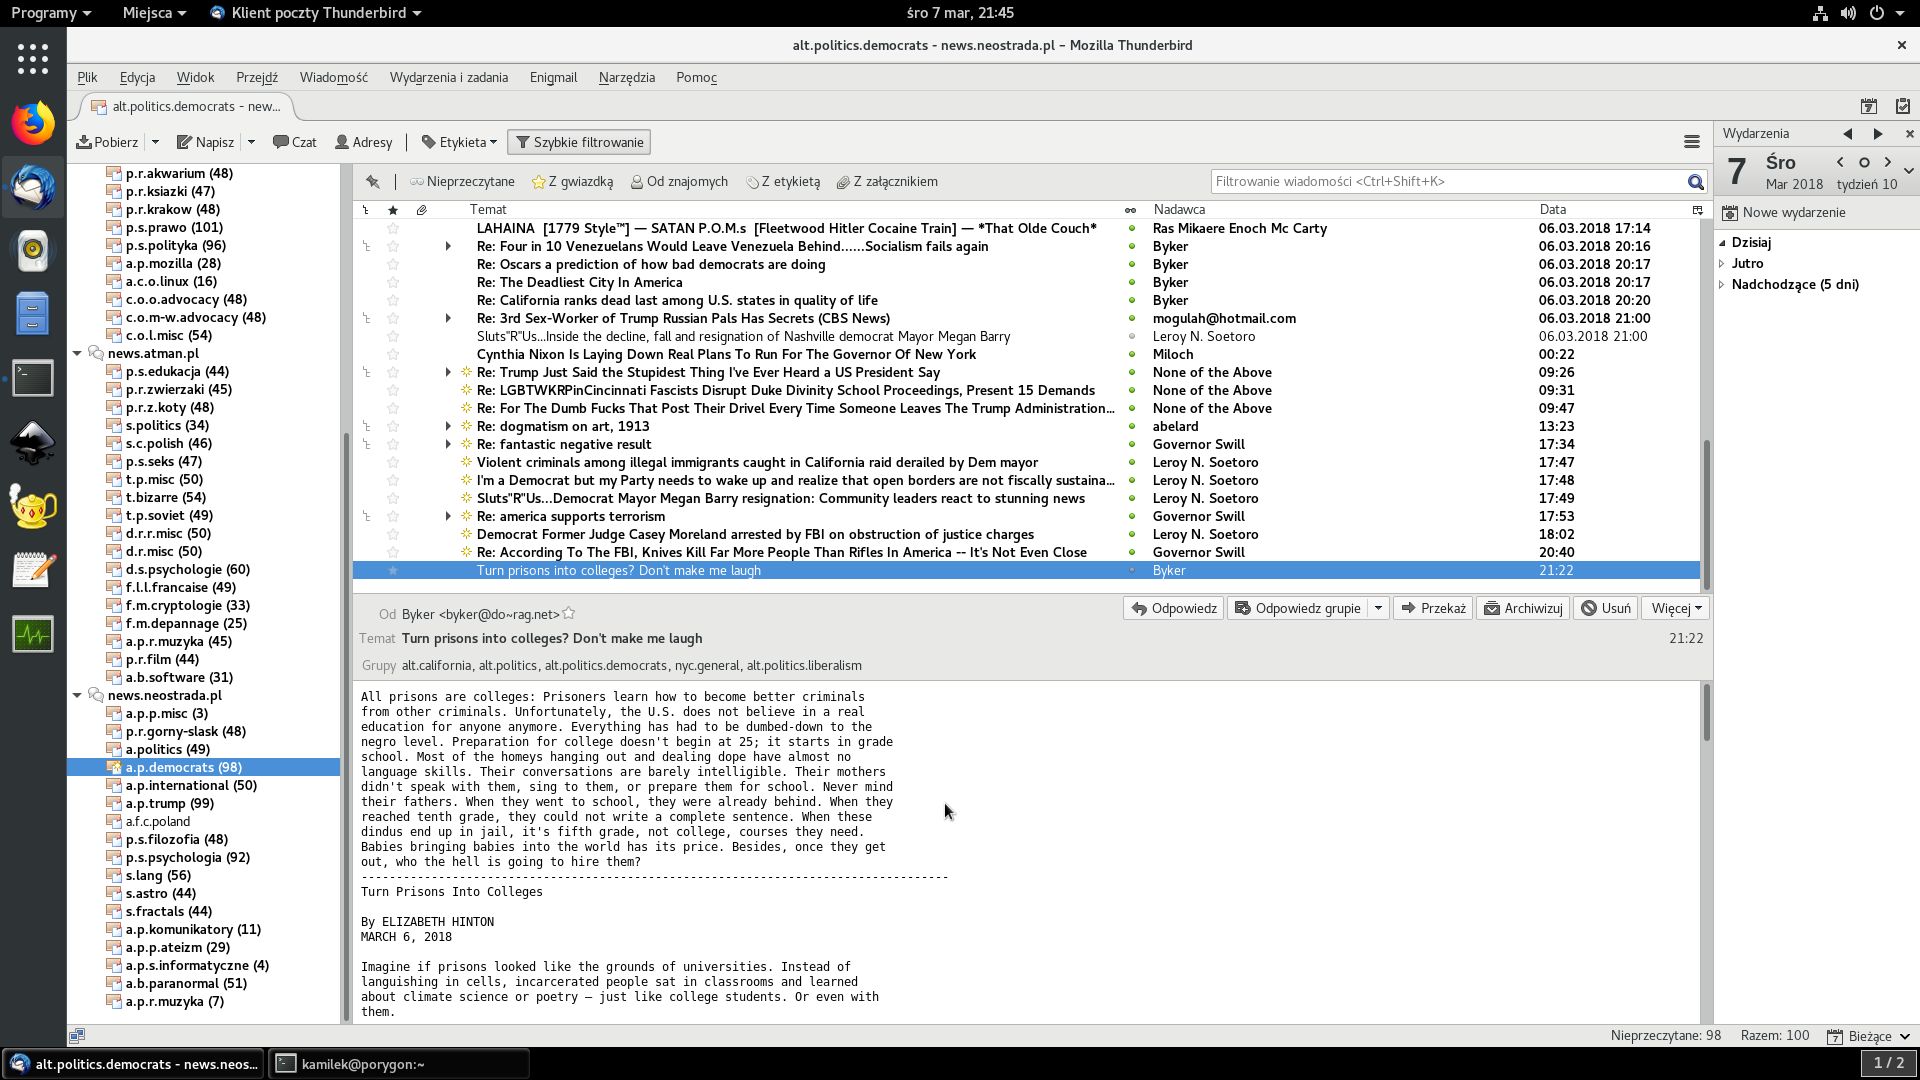Screen dimensions: 1920x1080
Task: Open the Etykieta tag dropdown
Action: pos(460,142)
